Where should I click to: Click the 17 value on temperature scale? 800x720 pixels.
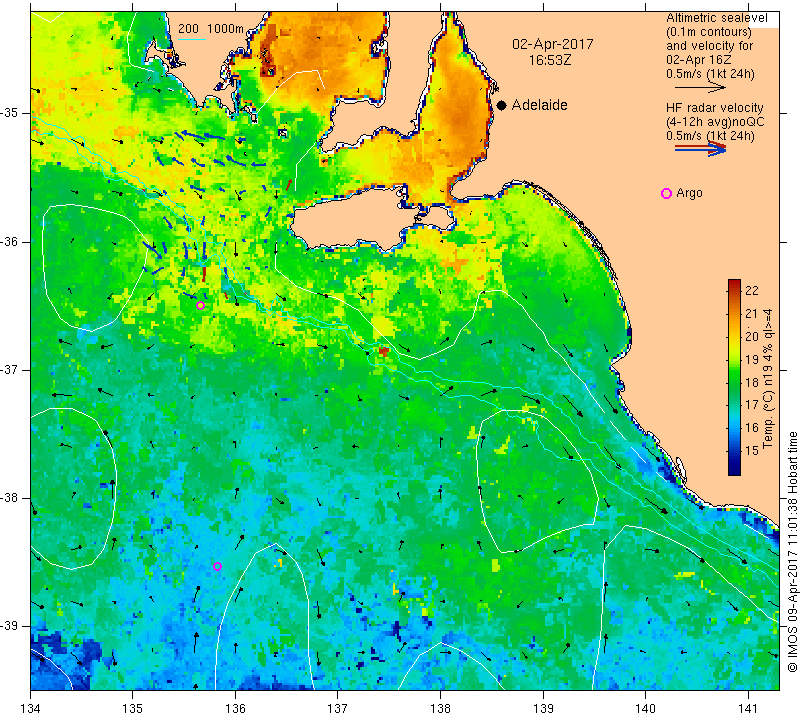click(x=752, y=405)
